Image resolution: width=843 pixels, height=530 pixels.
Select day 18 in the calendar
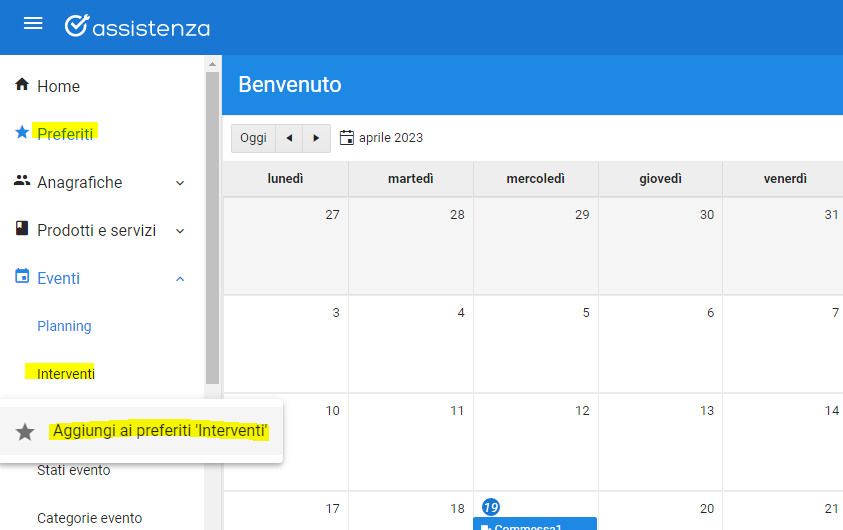(x=457, y=508)
